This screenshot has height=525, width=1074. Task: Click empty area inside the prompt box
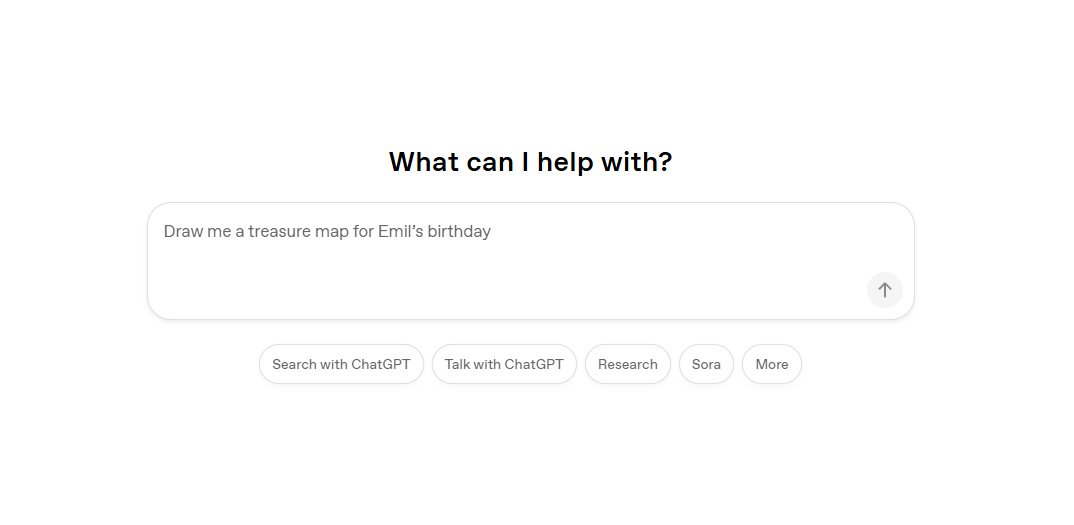coord(500,285)
